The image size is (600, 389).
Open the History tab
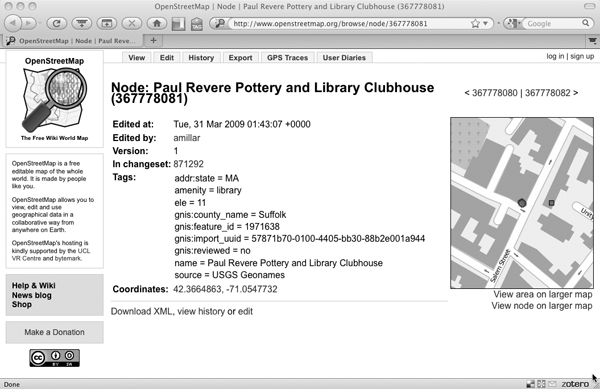(x=201, y=58)
